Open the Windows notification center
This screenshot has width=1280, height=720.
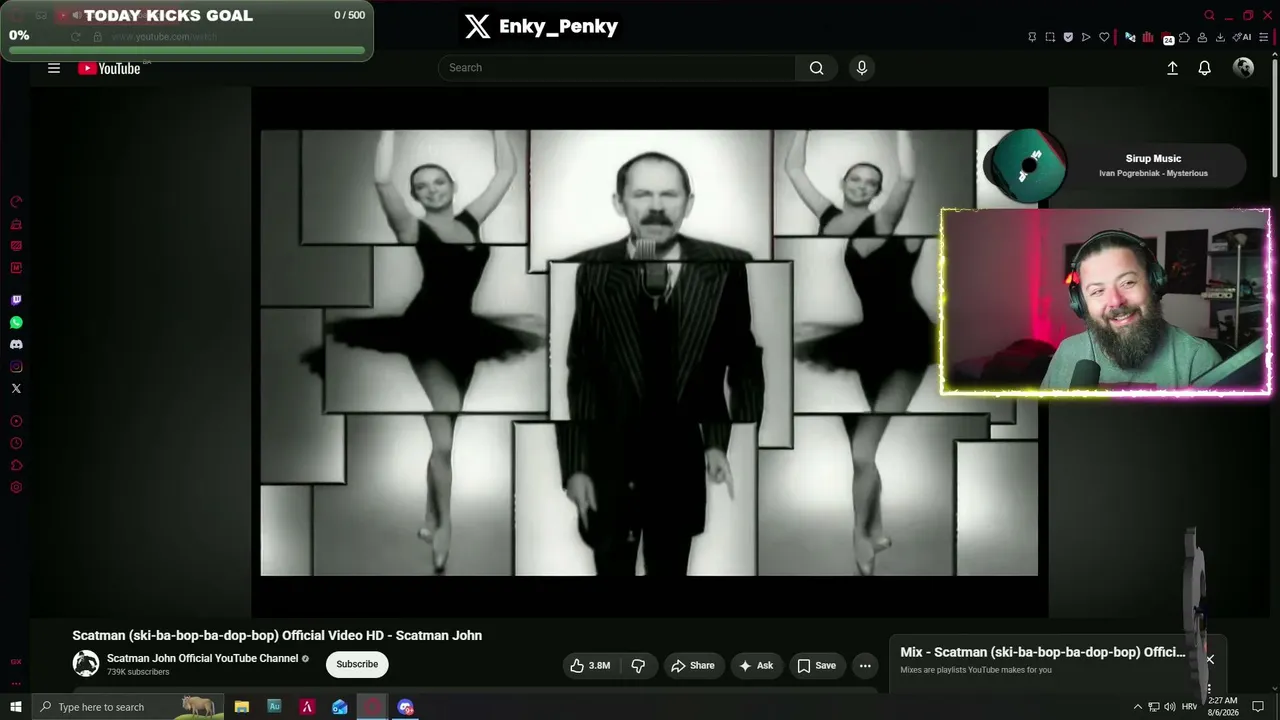point(1258,707)
